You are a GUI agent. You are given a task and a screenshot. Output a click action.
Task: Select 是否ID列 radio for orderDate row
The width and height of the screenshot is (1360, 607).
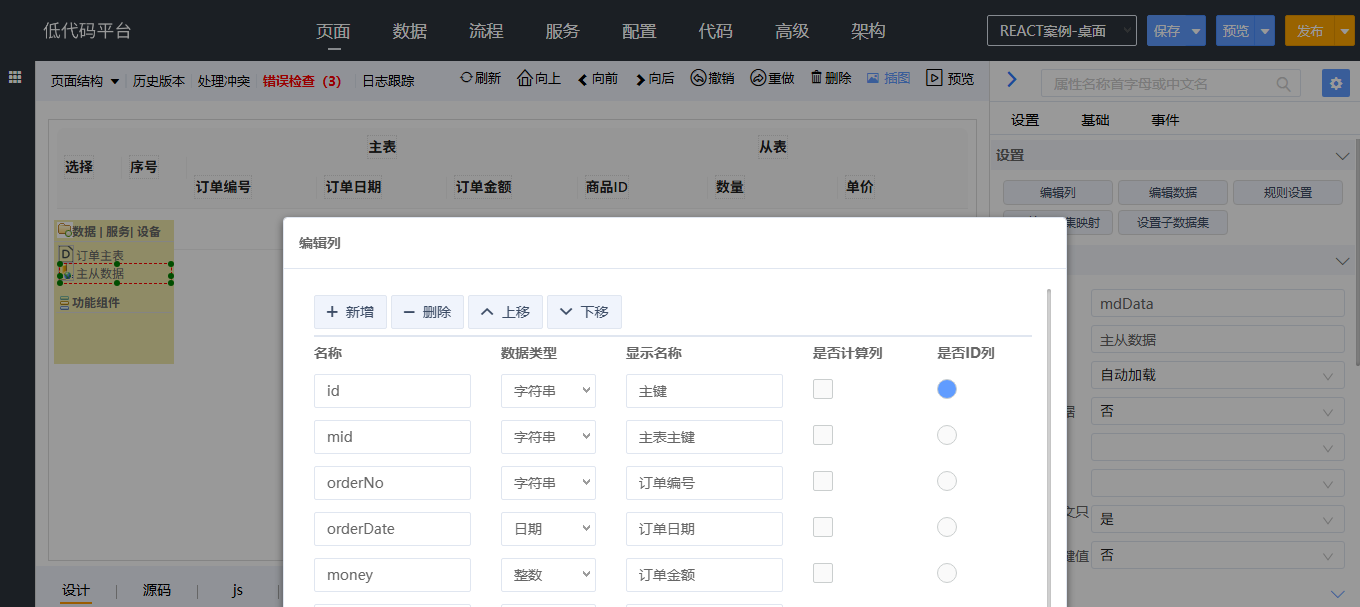click(947, 527)
